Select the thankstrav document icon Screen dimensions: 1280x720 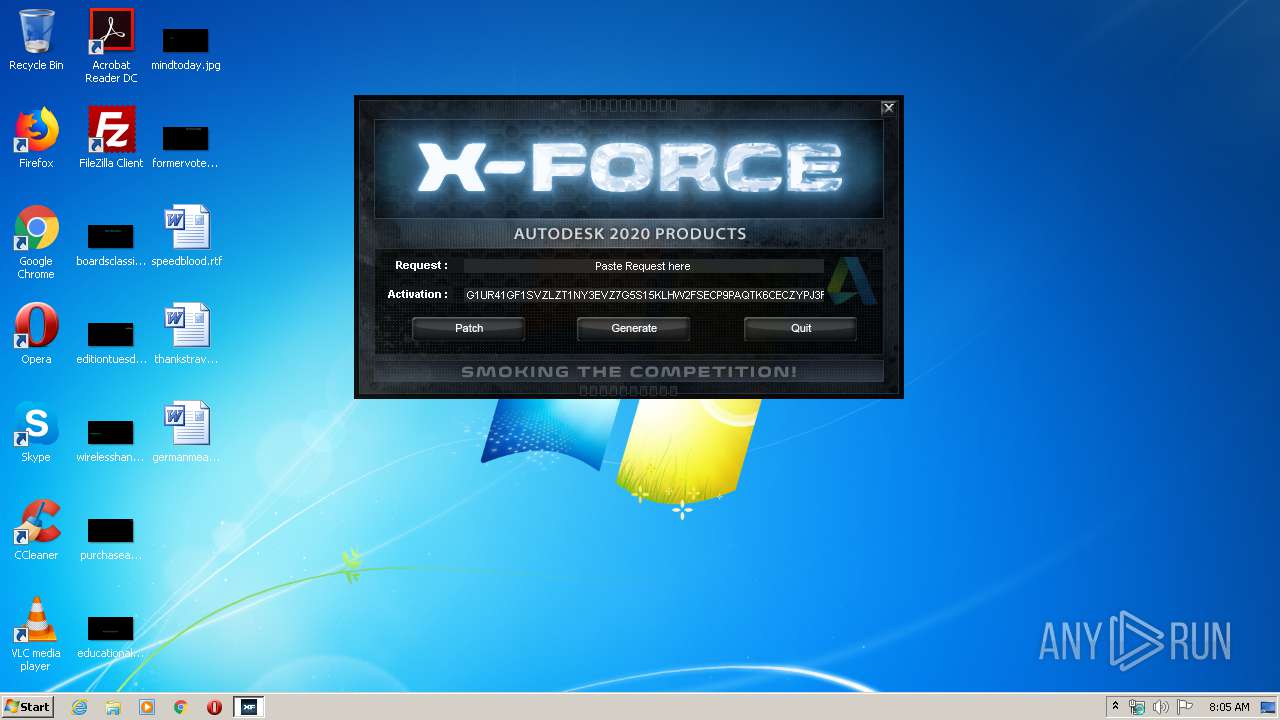[186, 334]
